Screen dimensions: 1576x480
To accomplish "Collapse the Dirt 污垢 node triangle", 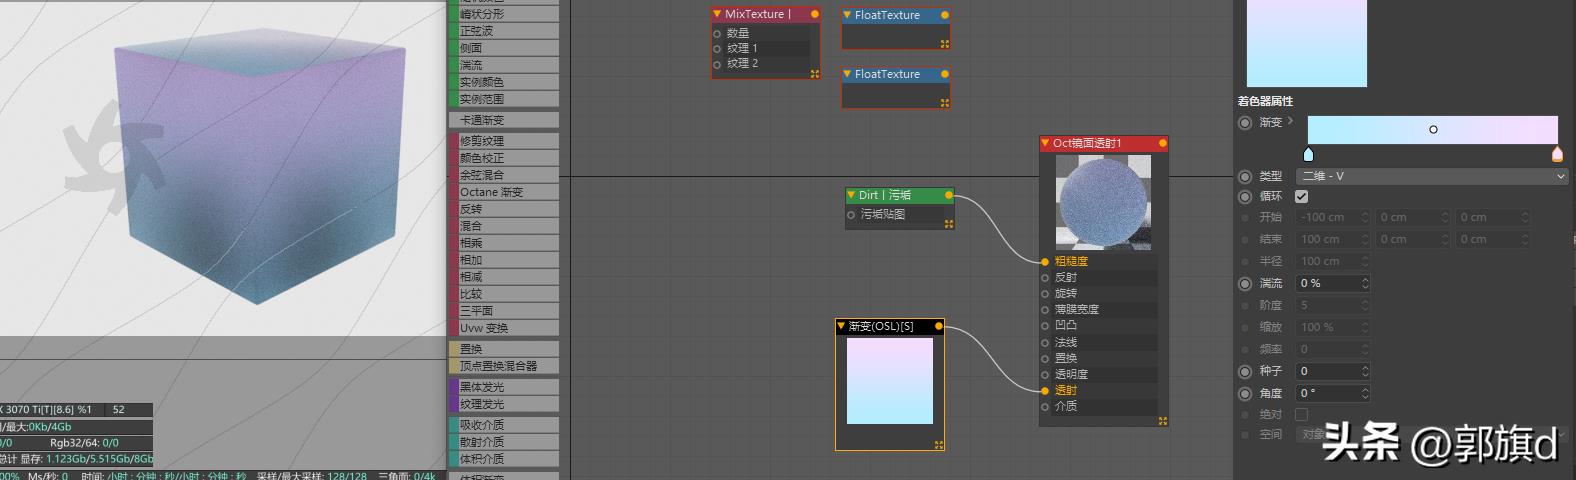I will tap(851, 195).
